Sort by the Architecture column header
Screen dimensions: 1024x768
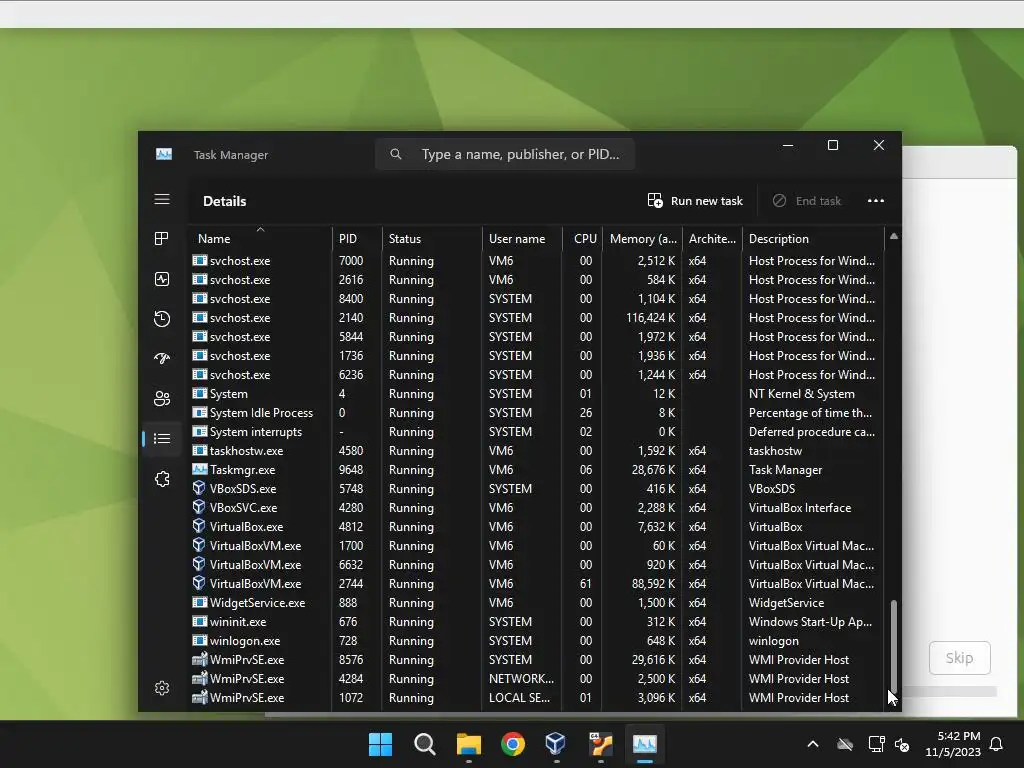[x=712, y=238]
